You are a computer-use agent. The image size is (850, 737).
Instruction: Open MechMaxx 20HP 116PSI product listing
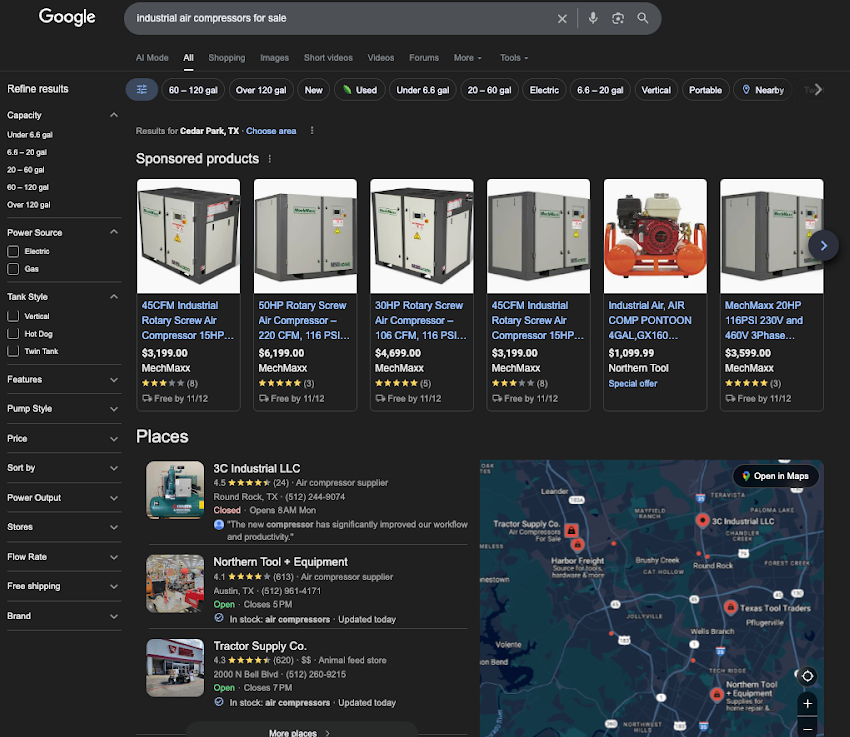763,320
